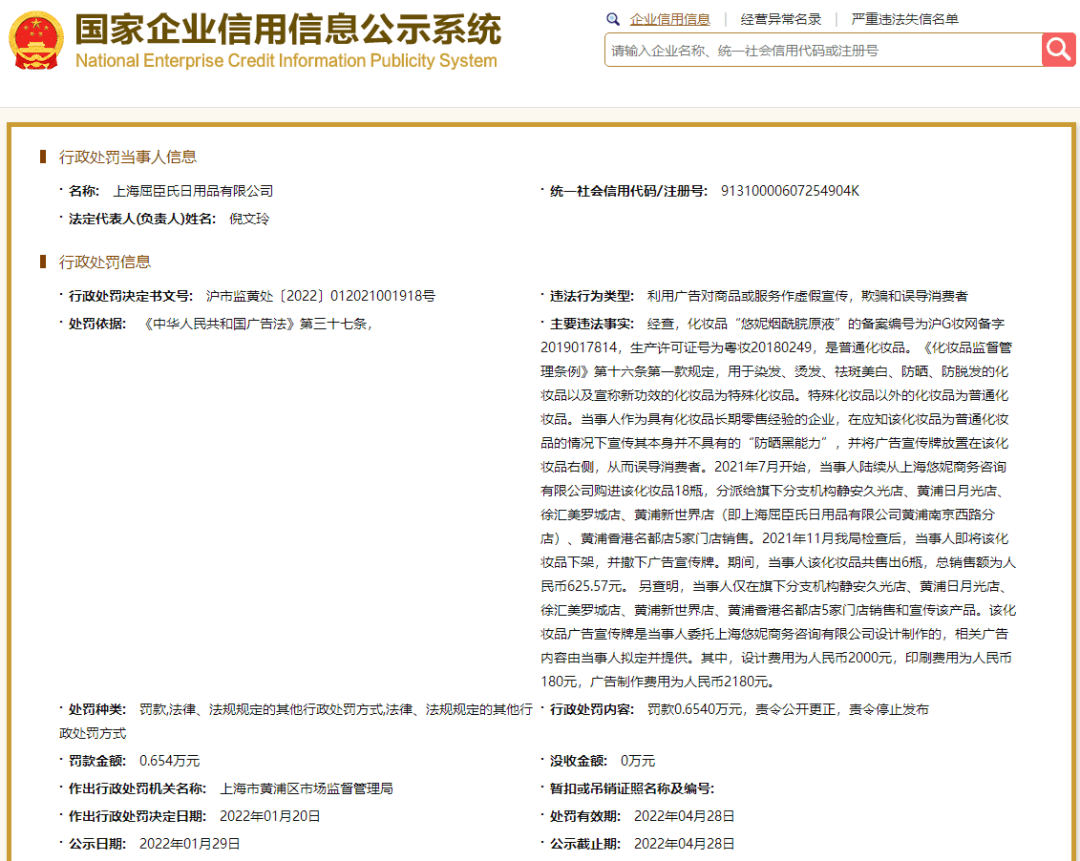Click the English National Enterprise Credit subtitle

286,61
